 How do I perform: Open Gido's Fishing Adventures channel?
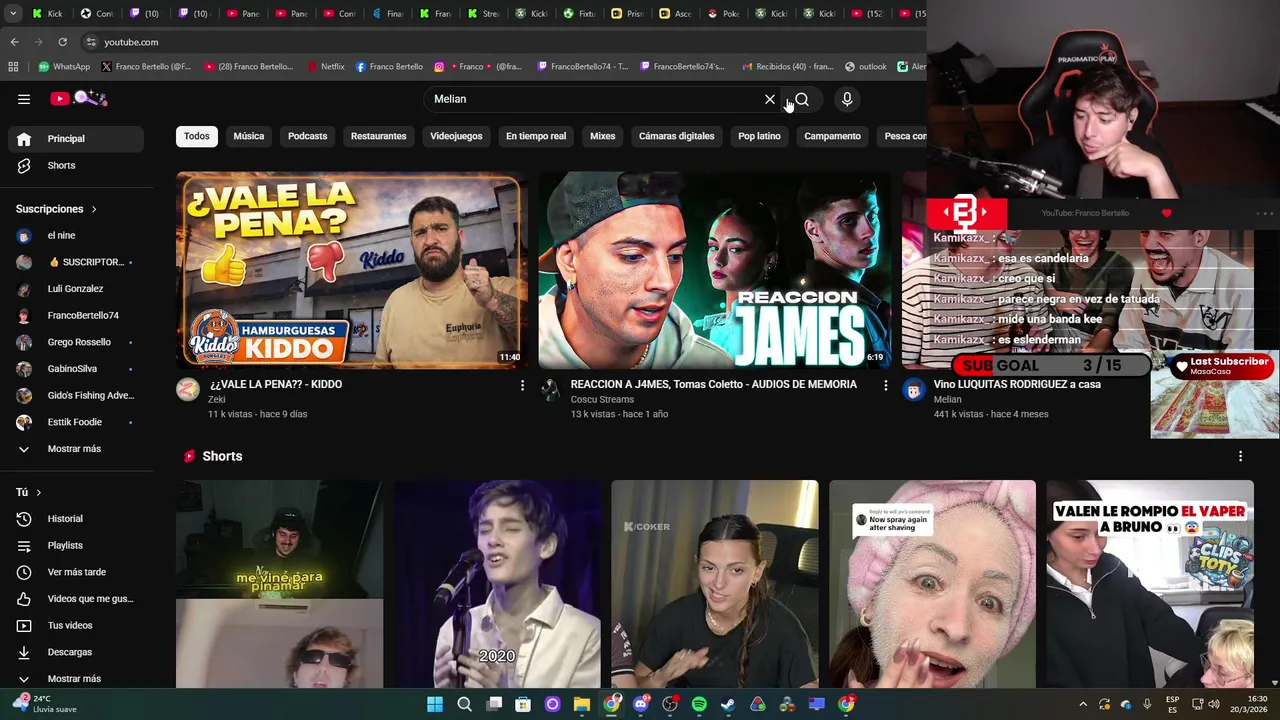point(76,396)
